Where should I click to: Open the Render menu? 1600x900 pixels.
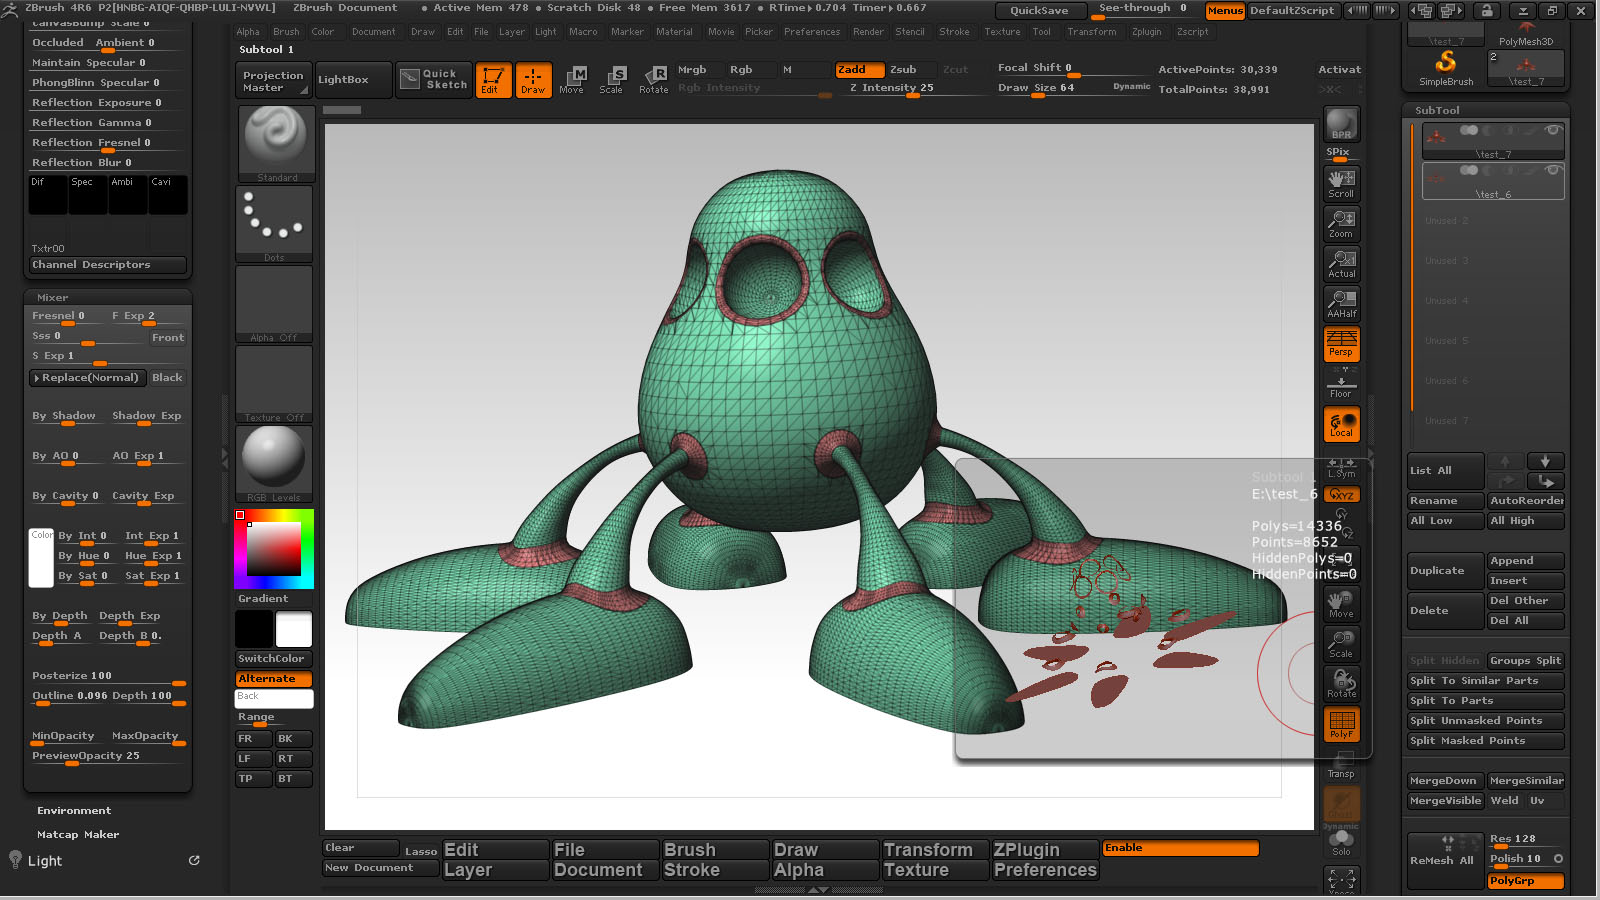(868, 32)
